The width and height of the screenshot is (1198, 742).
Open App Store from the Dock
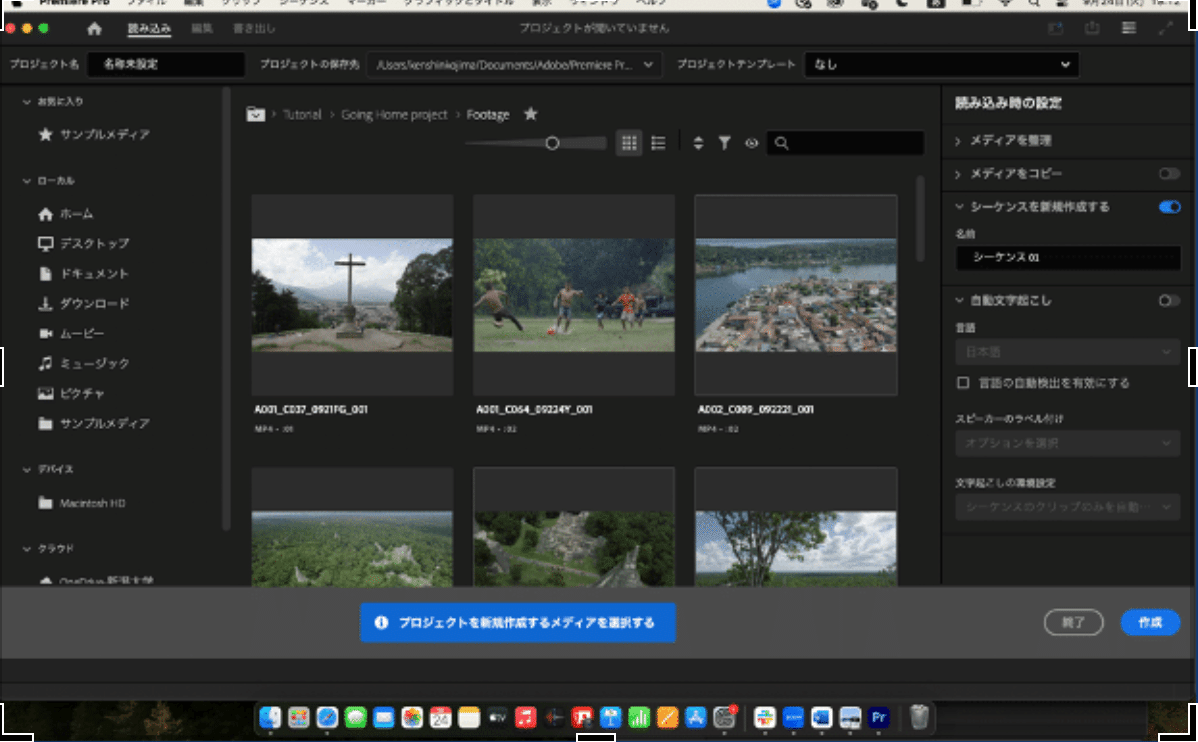[x=695, y=718]
